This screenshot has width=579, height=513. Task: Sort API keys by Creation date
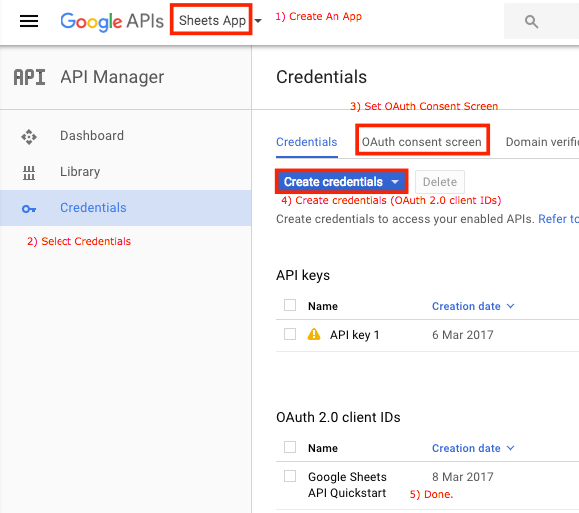pos(473,306)
